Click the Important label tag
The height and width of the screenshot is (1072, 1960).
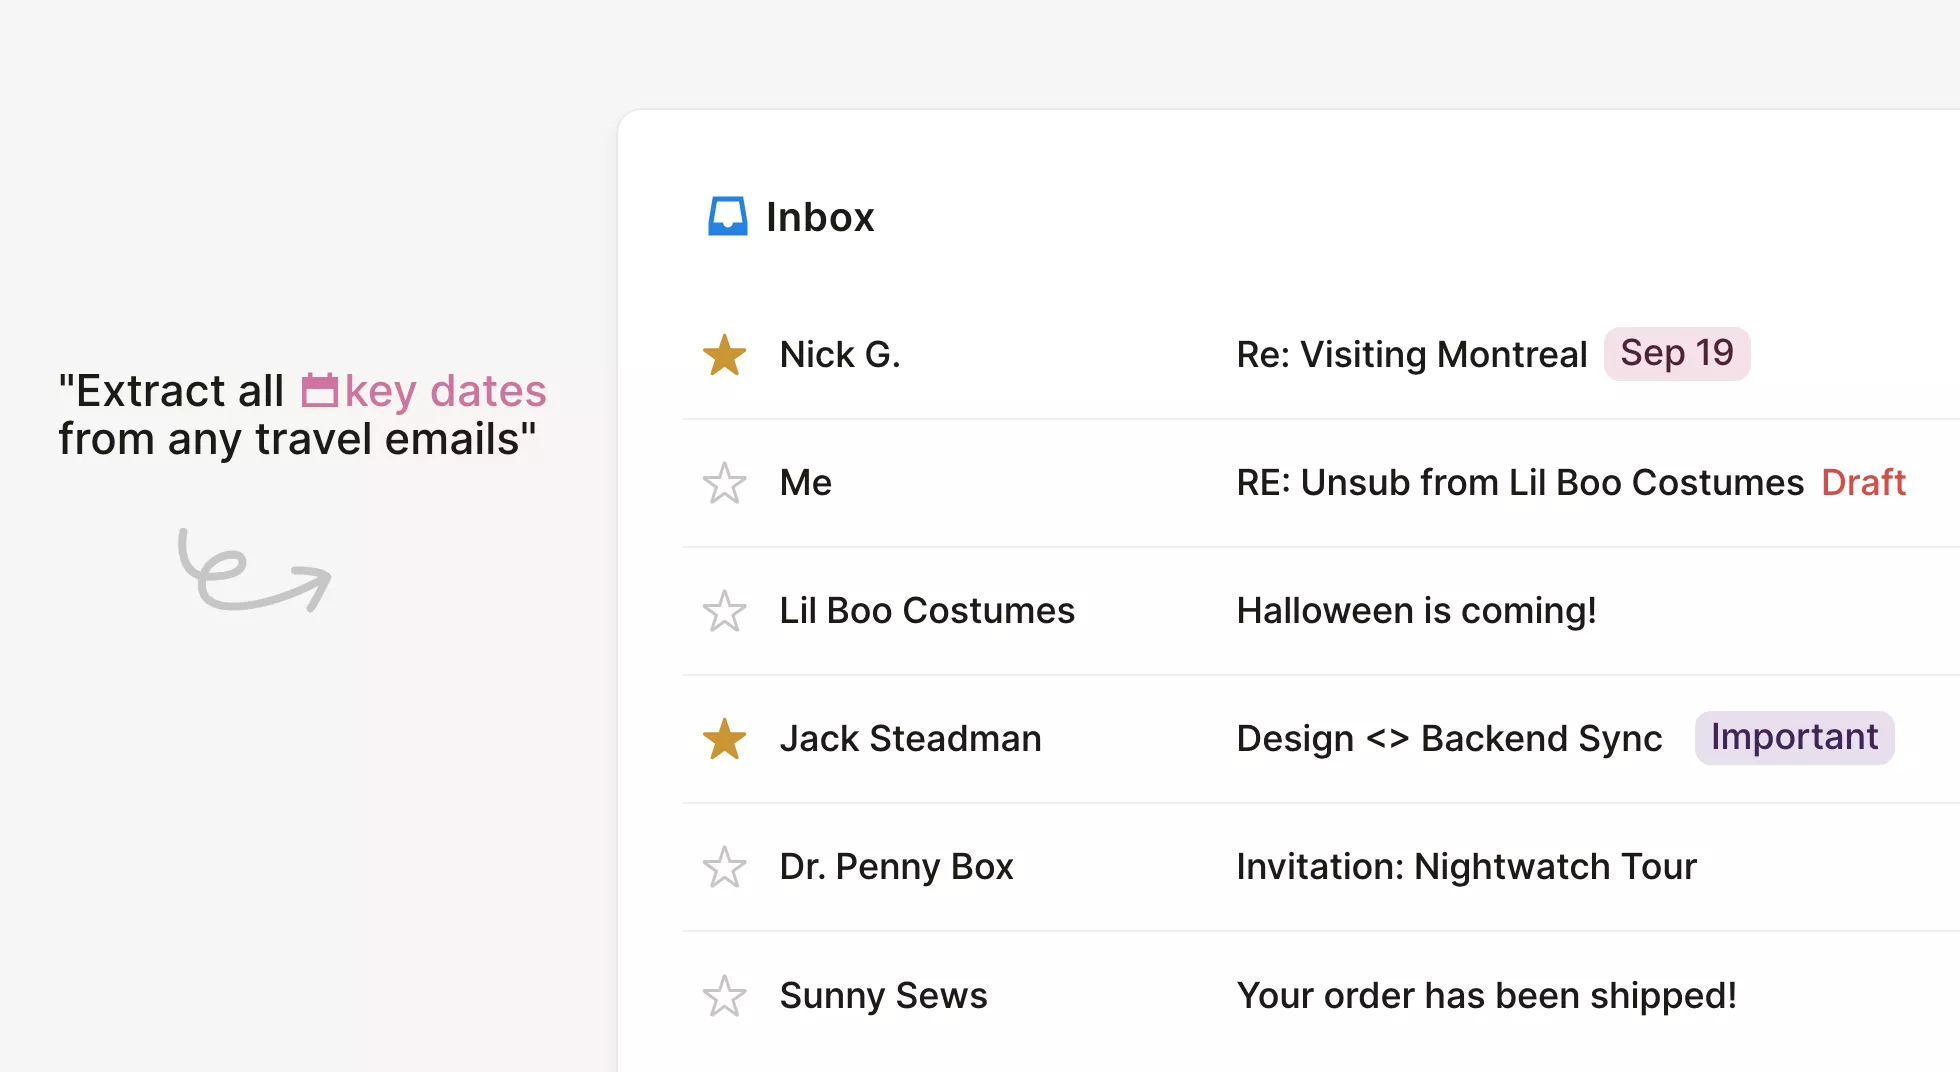1794,738
